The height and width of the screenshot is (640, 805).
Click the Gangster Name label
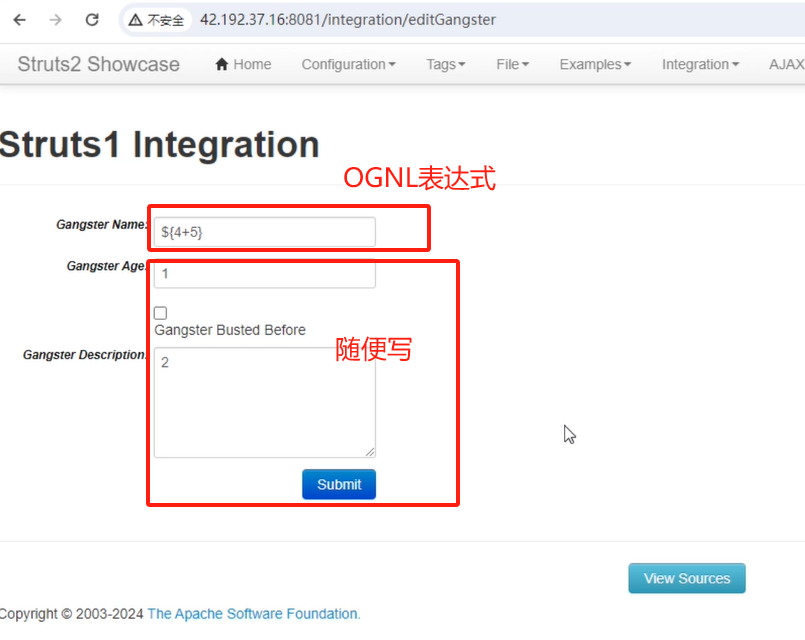(102, 225)
